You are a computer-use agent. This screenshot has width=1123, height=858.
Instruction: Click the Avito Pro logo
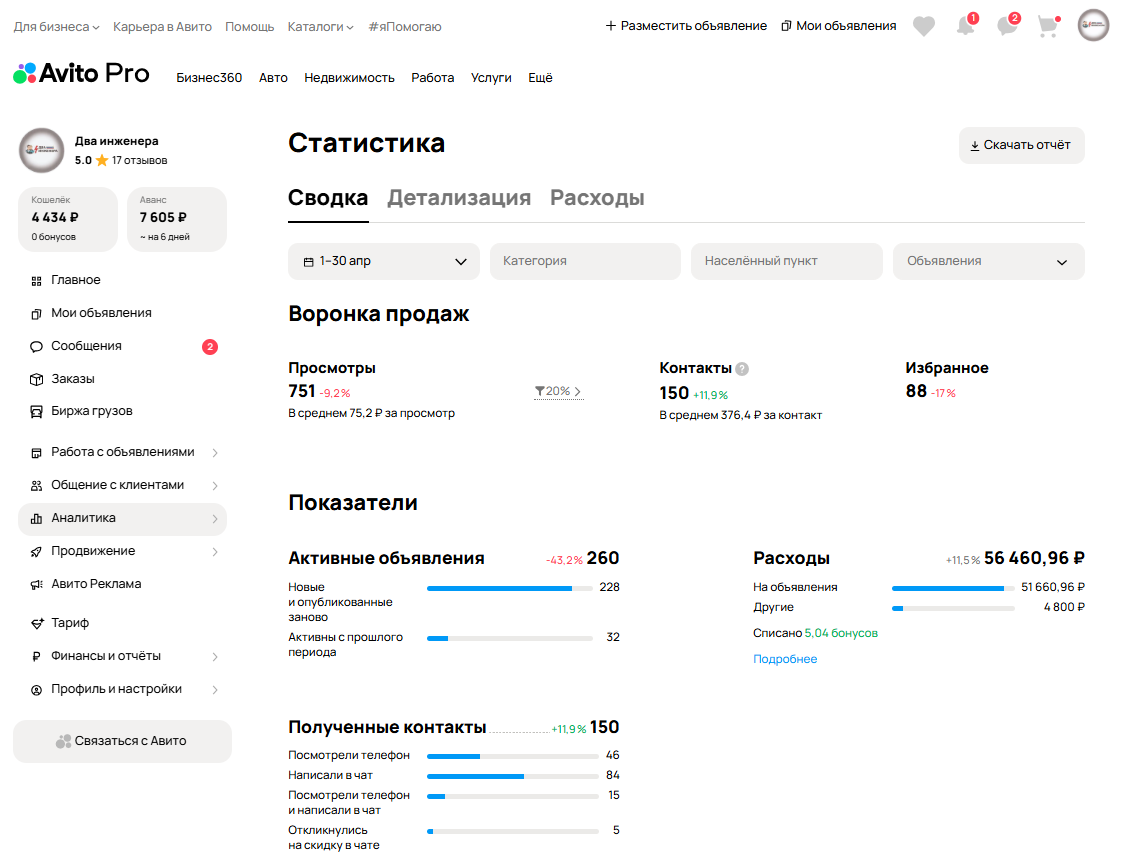(82, 73)
